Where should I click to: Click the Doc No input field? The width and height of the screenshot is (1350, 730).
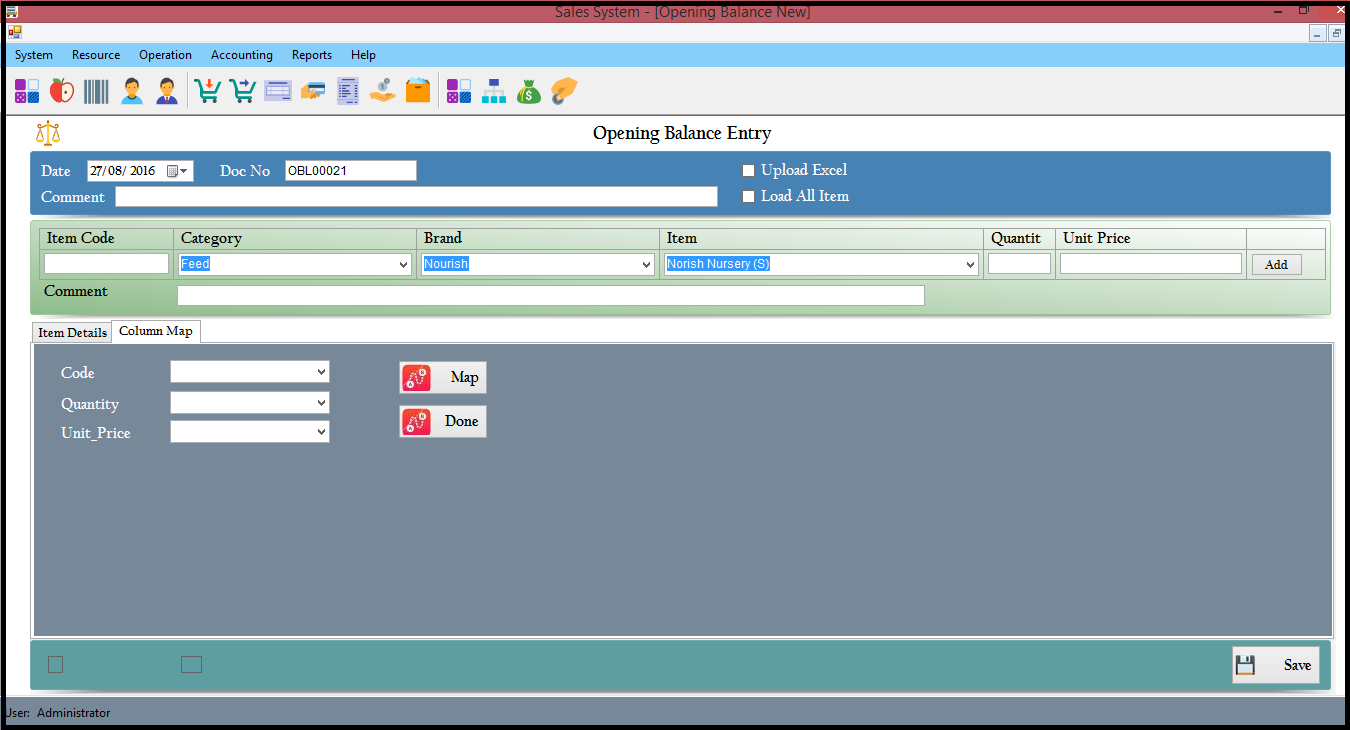(350, 171)
